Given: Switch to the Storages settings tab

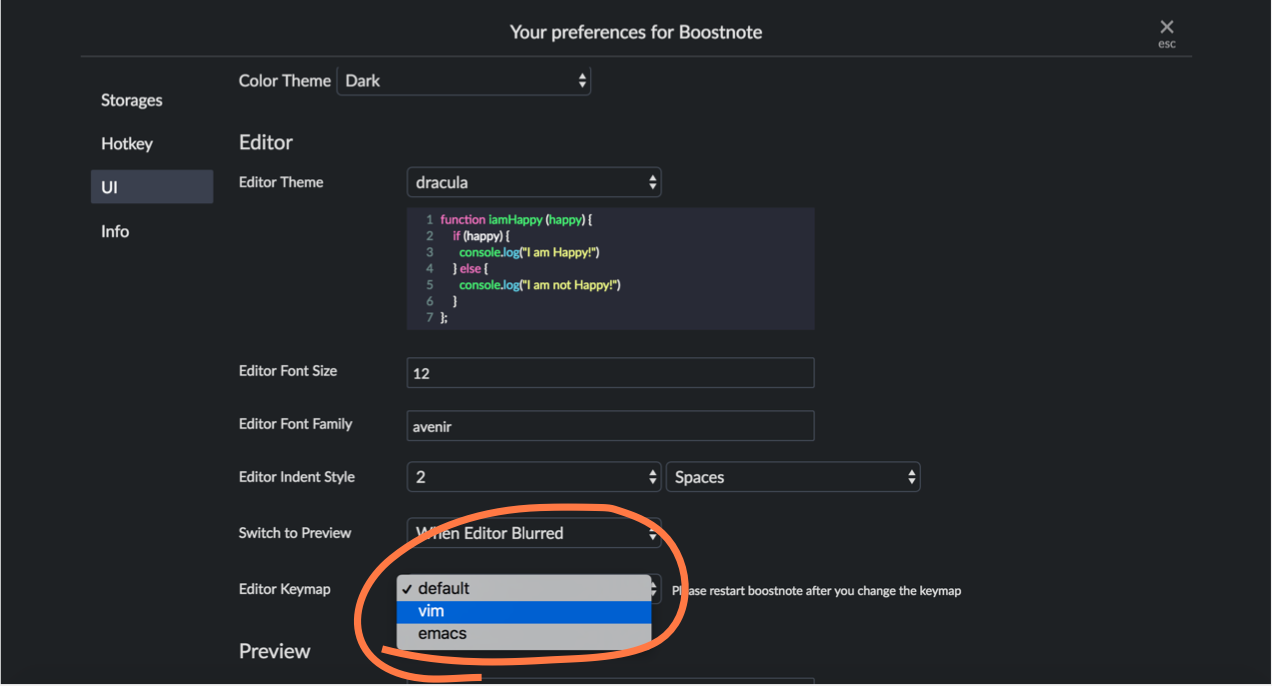Looking at the screenshot, I should [131, 100].
